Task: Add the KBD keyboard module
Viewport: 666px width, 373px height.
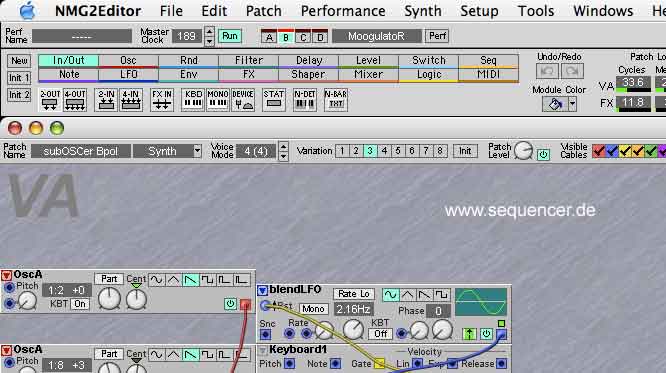Action: (x=193, y=100)
